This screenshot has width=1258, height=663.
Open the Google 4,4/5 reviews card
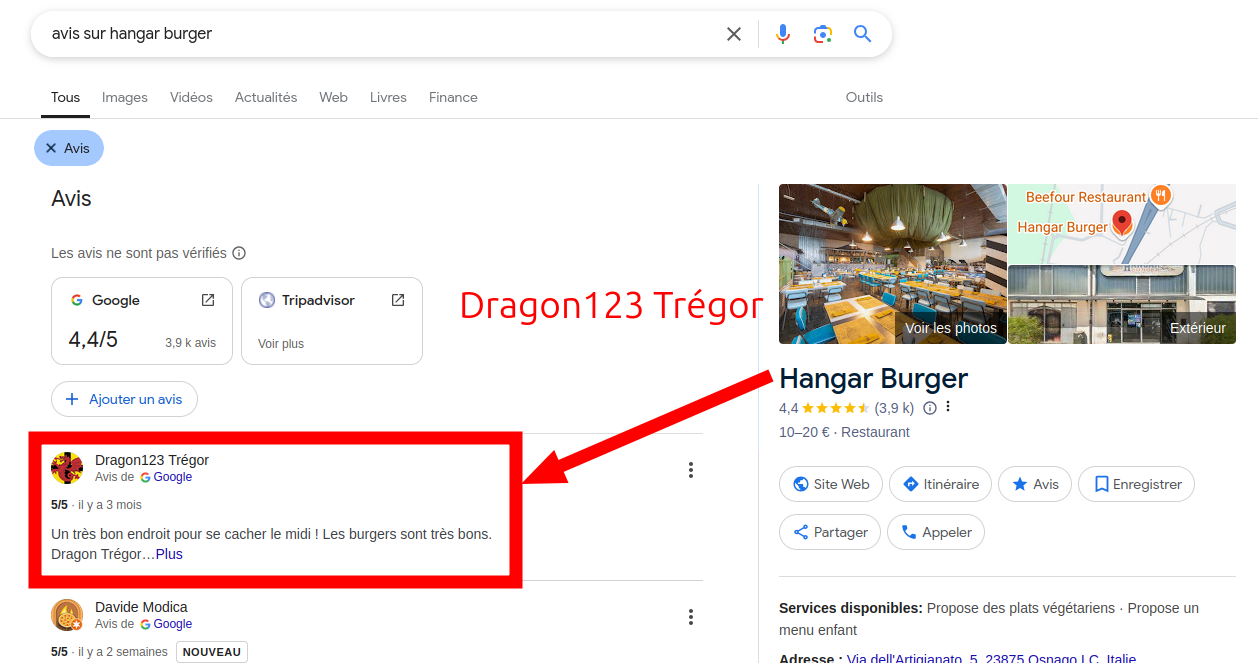point(142,321)
